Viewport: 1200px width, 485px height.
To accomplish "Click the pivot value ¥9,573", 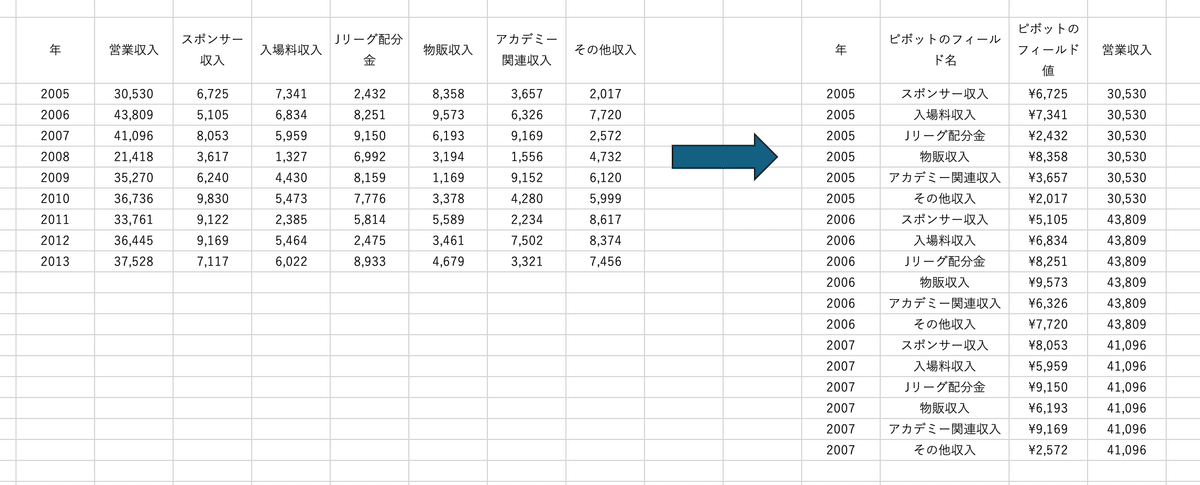I will (1047, 282).
